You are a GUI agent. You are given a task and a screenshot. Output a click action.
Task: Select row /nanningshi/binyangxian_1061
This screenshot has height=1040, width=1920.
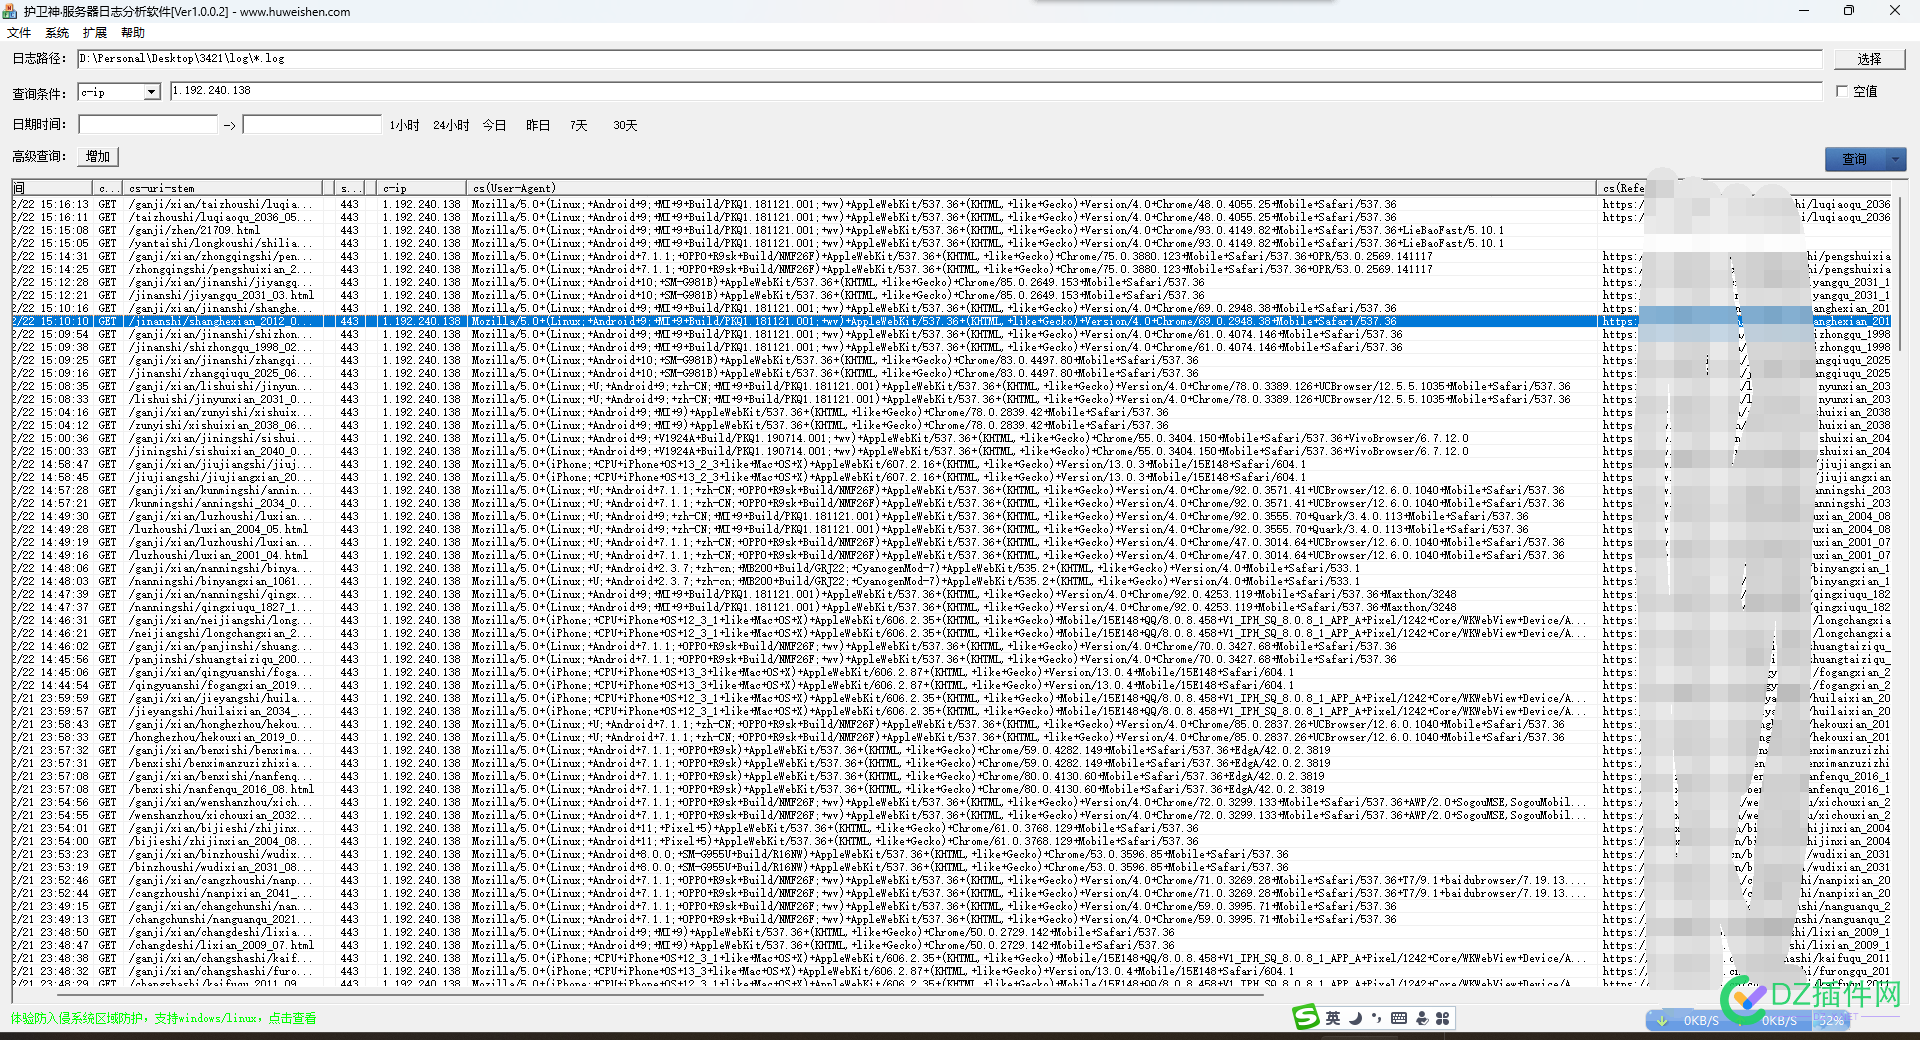[x=951, y=581]
